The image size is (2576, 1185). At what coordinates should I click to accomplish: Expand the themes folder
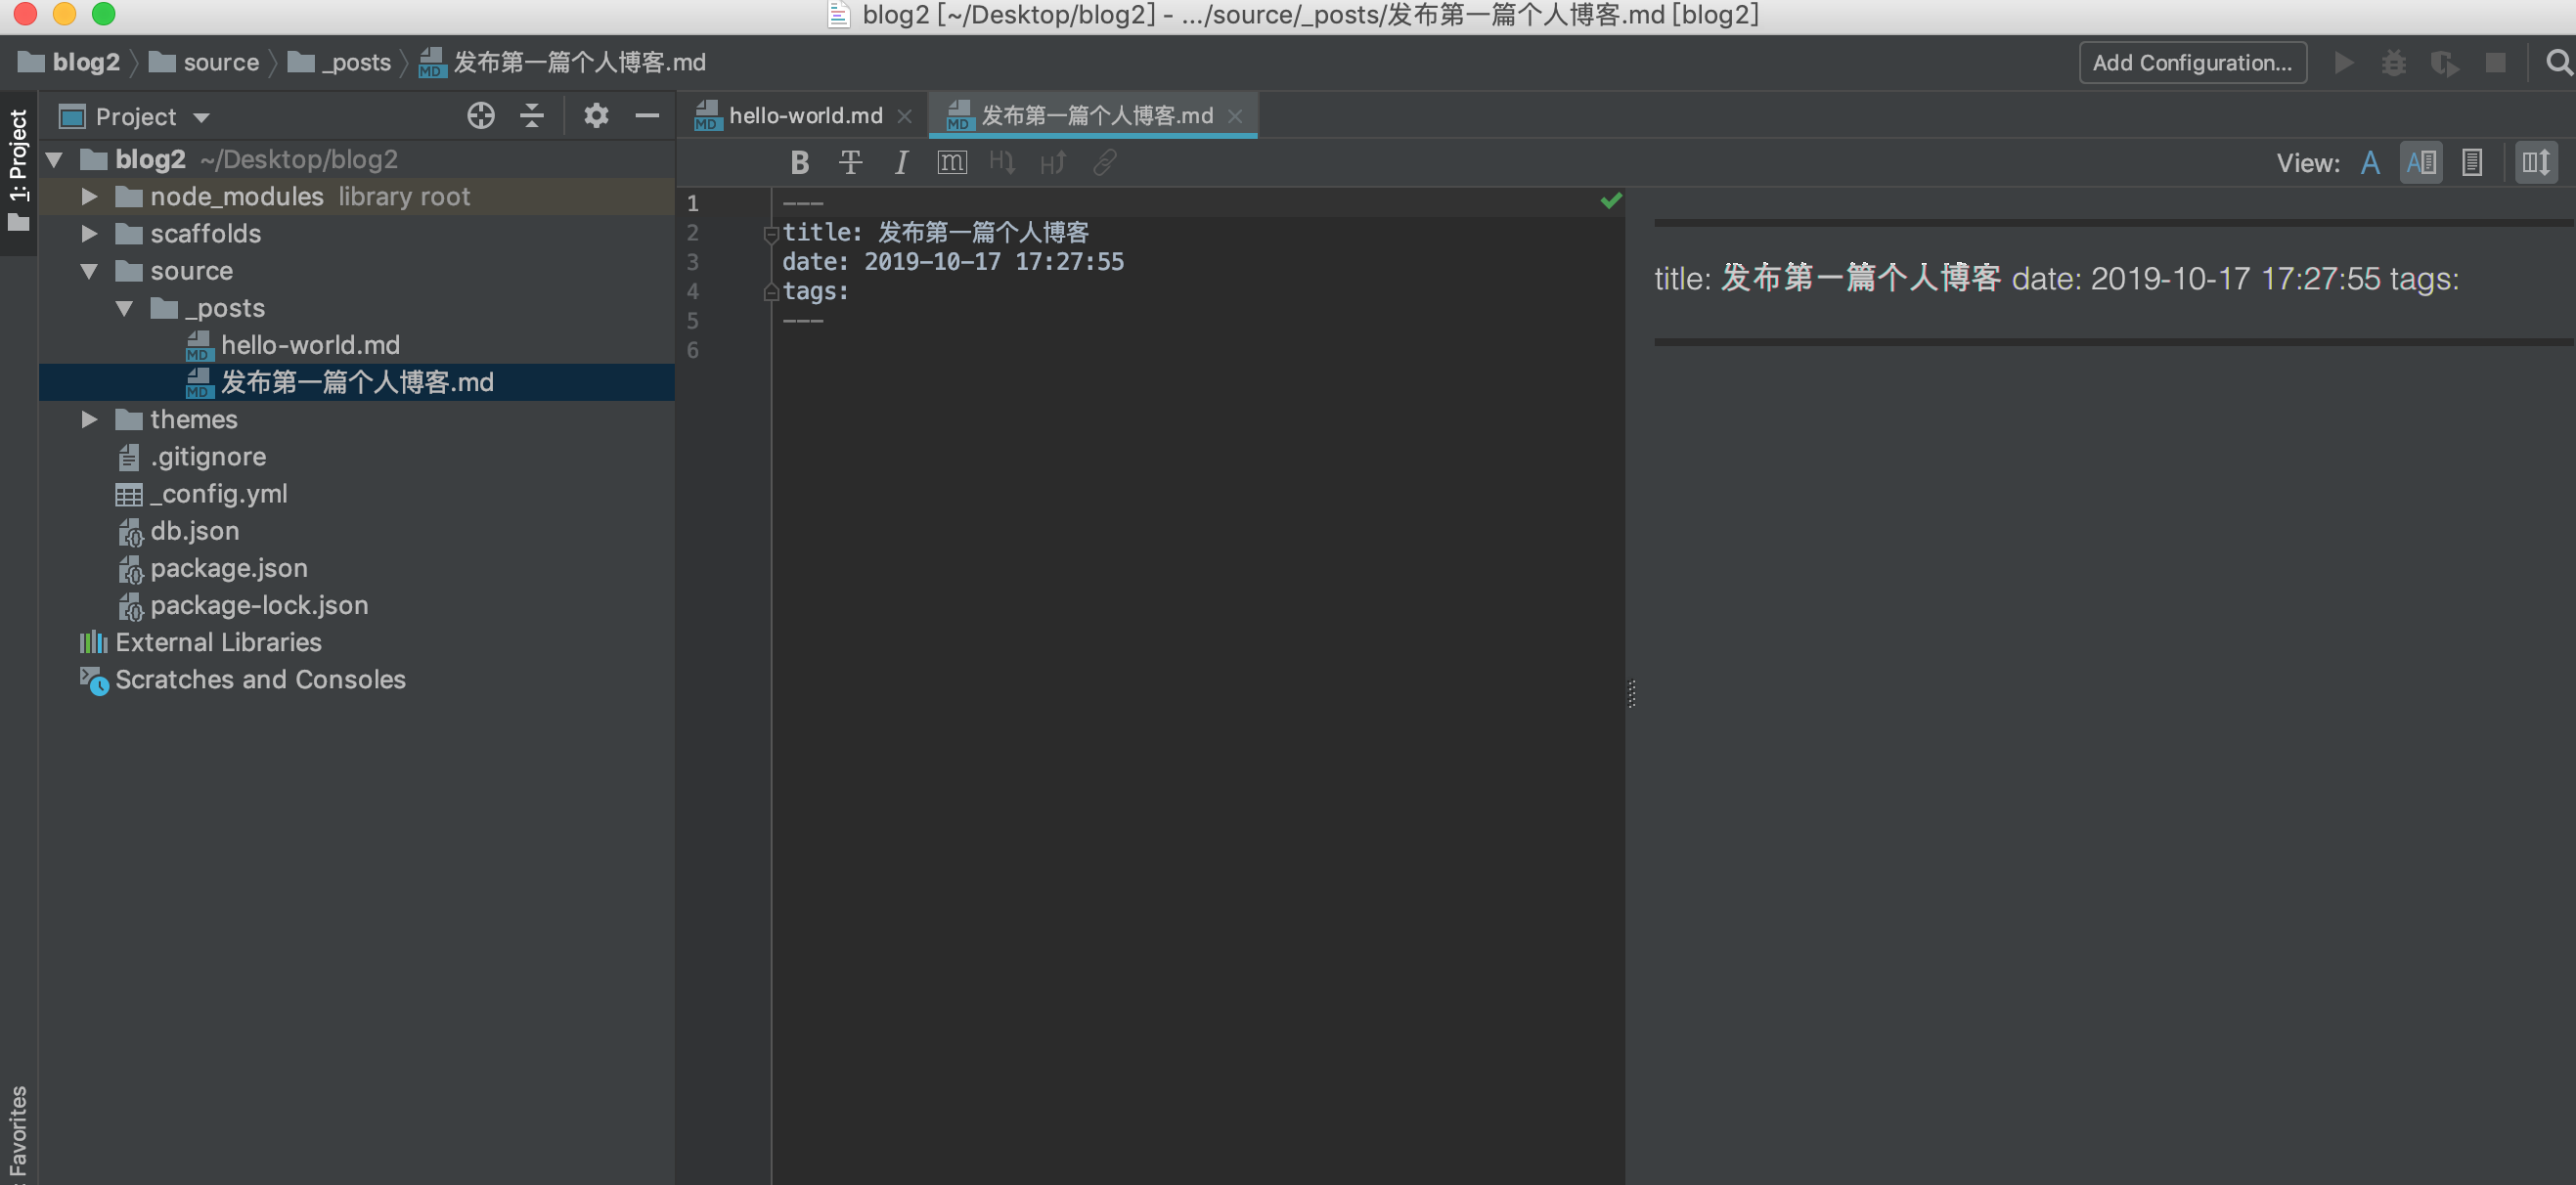coord(89,419)
